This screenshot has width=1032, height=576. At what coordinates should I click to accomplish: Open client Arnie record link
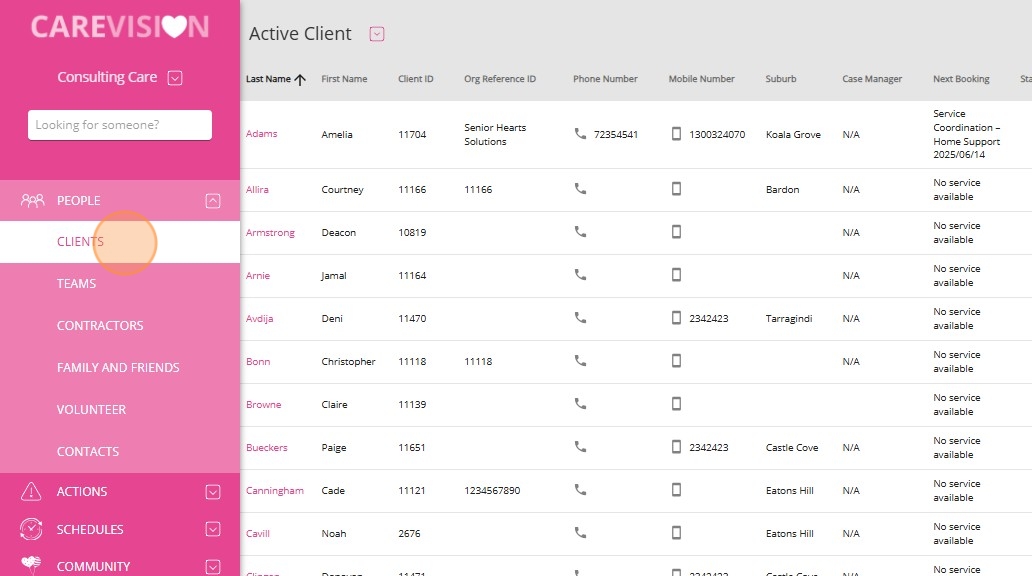(257, 275)
